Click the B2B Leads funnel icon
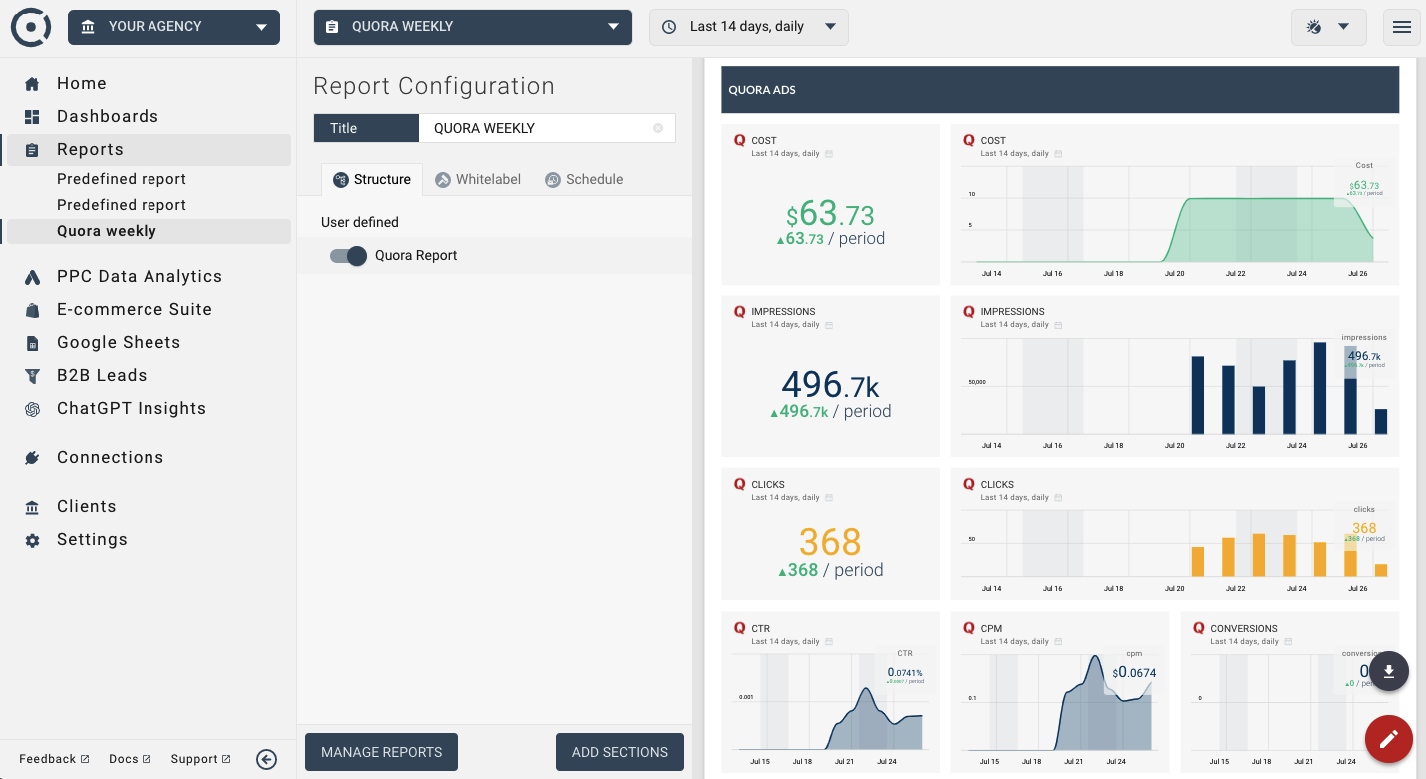1426x779 pixels. (32, 376)
